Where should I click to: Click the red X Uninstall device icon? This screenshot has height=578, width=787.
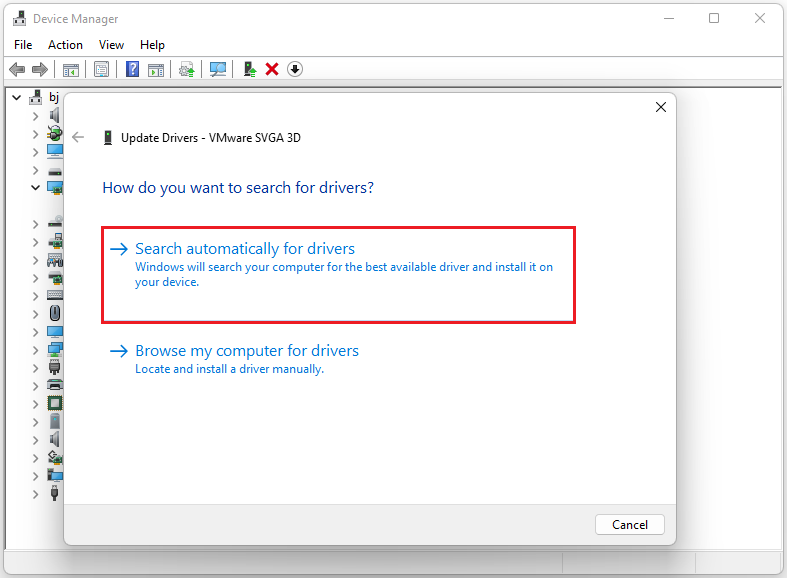pos(272,69)
